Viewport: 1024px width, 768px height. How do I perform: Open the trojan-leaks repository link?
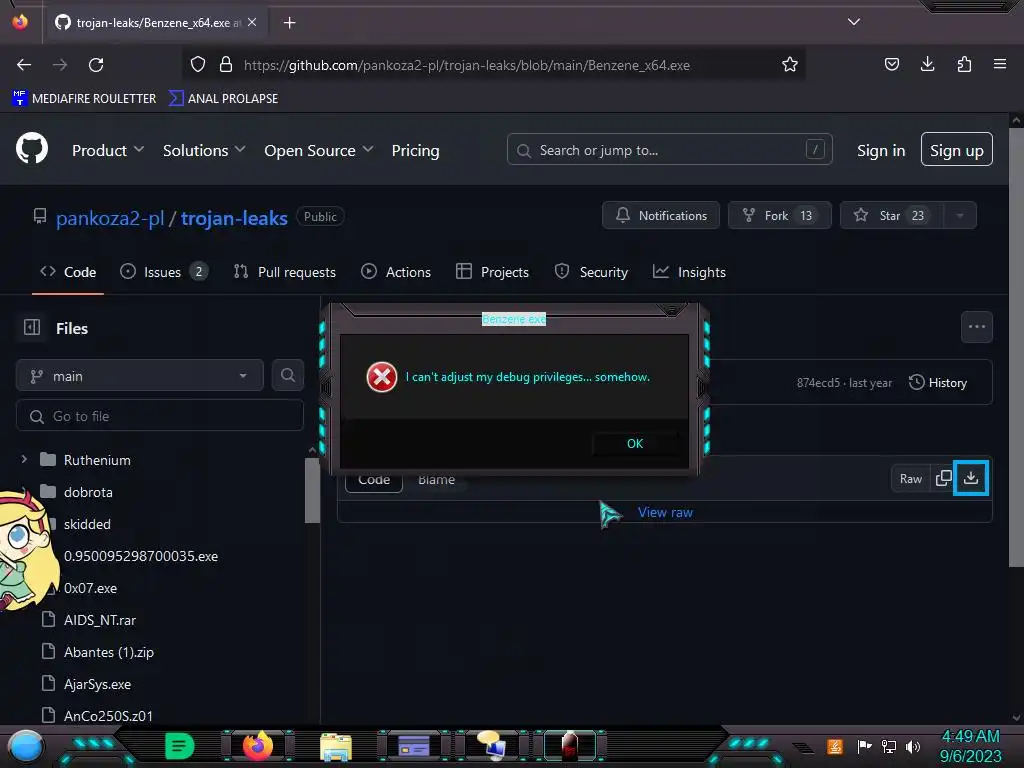click(234, 217)
